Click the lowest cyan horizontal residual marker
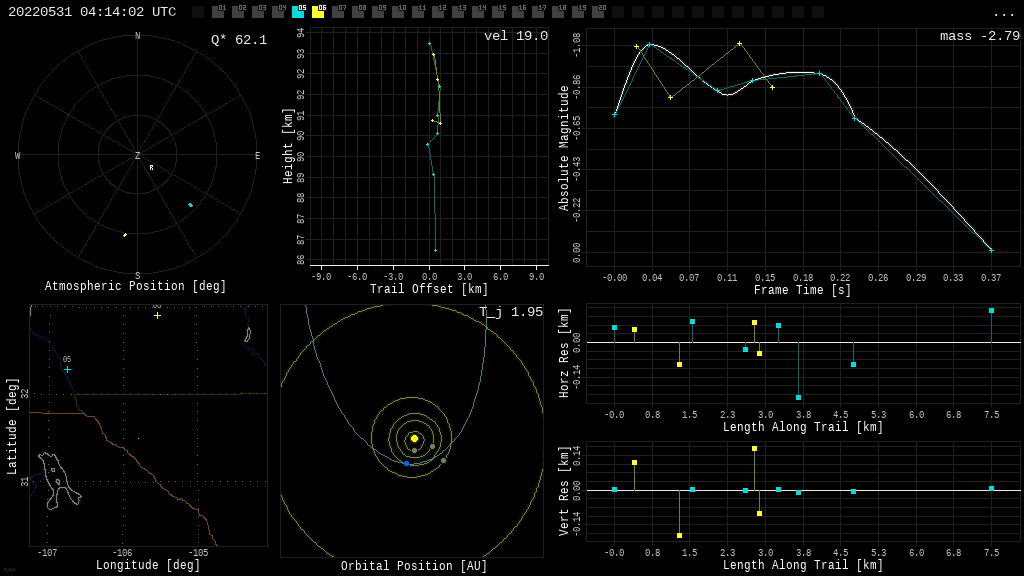The width and height of the screenshot is (1024, 576). (798, 397)
